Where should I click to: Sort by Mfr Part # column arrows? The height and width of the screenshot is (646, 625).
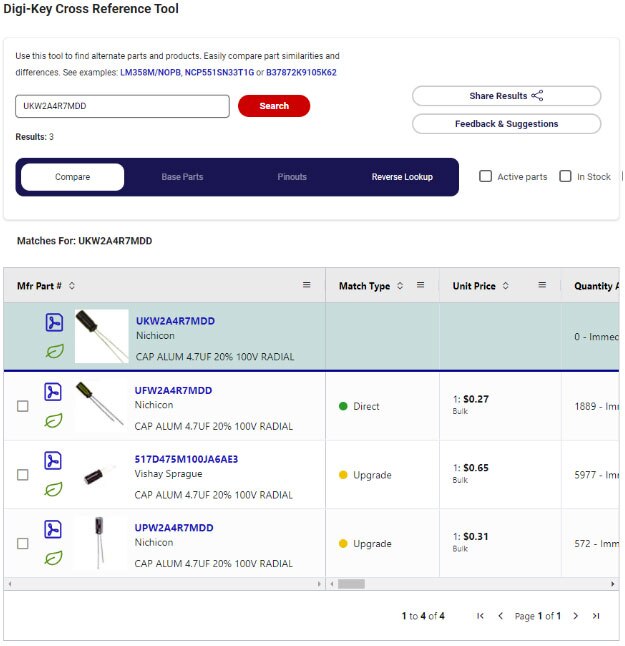(x=72, y=286)
